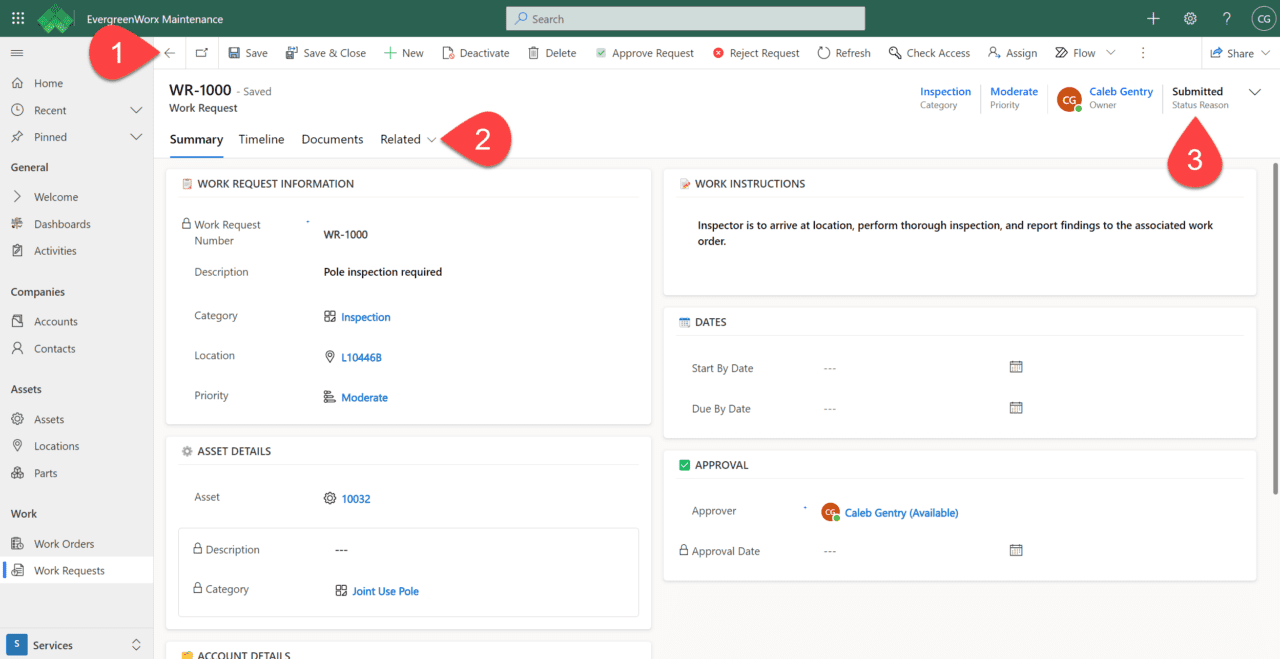Open the CG user account avatar
This screenshot has height=659, width=1280.
[x=1263, y=19]
